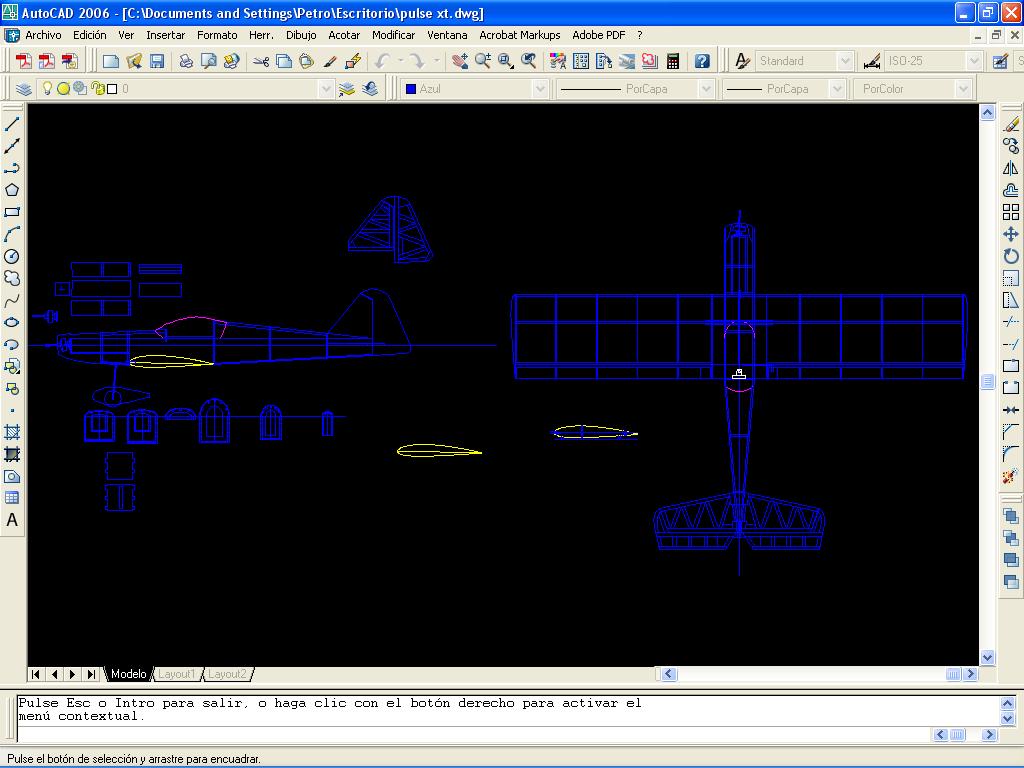This screenshot has height=768, width=1024.
Task: Toggle layer 0 on/off lightbulb
Action: [x=47, y=88]
